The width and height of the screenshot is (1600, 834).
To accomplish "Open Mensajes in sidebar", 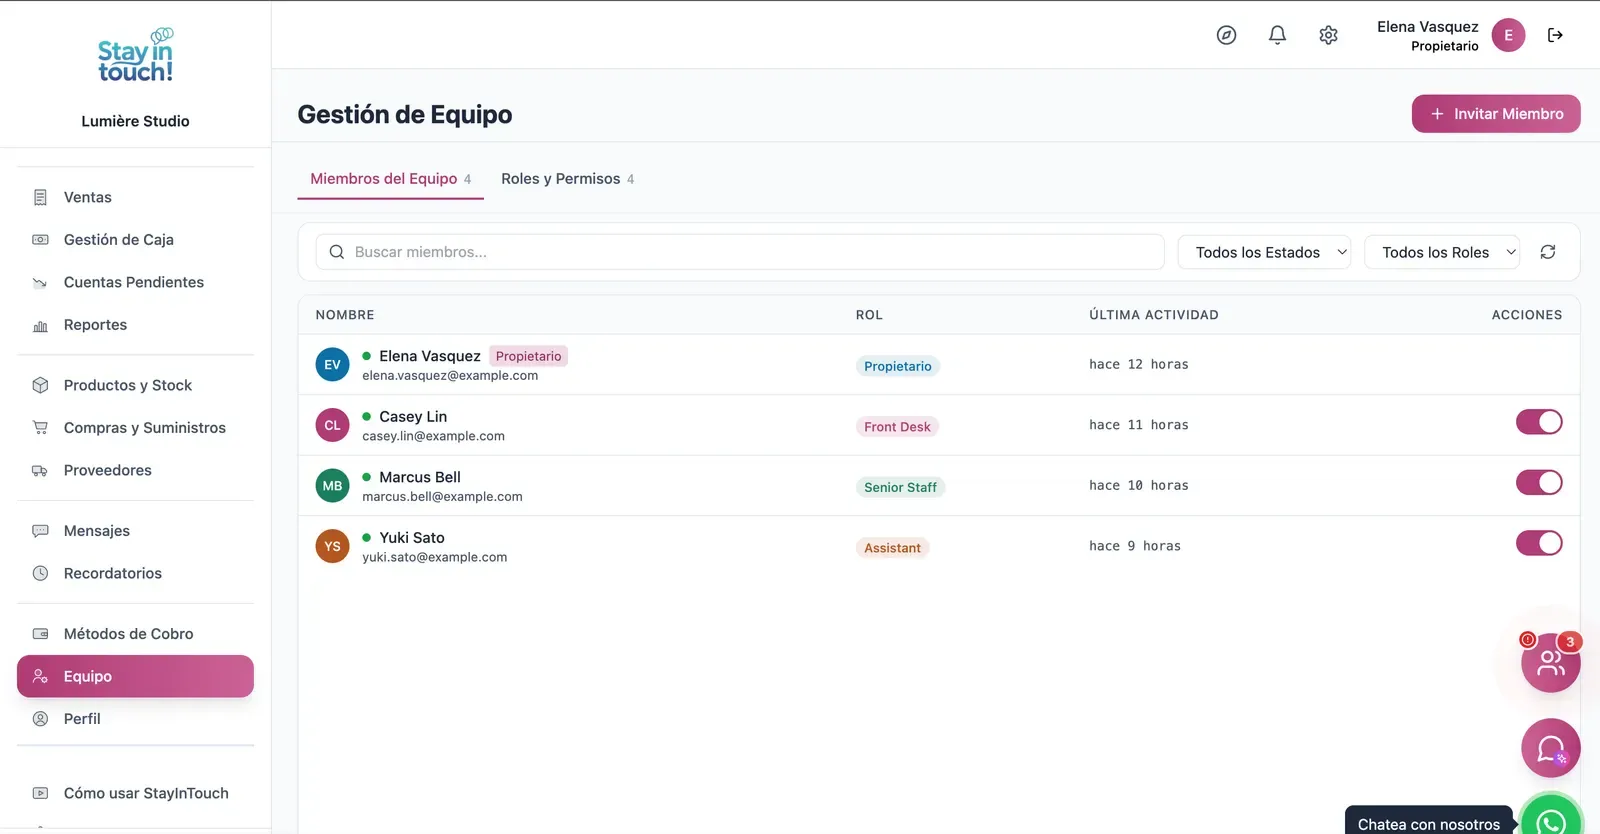I will [135, 531].
